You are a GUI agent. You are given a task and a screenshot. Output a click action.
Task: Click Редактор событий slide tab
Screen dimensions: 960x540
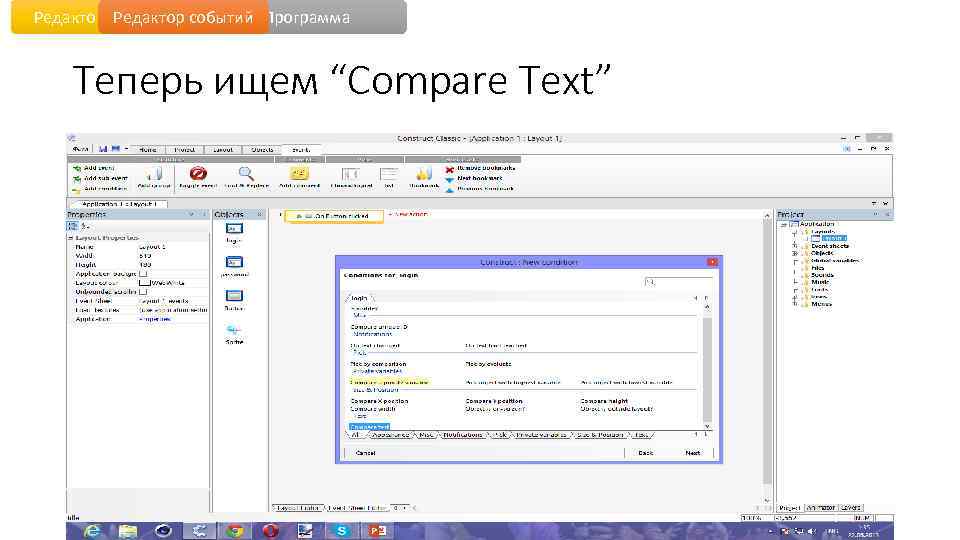[x=182, y=17]
